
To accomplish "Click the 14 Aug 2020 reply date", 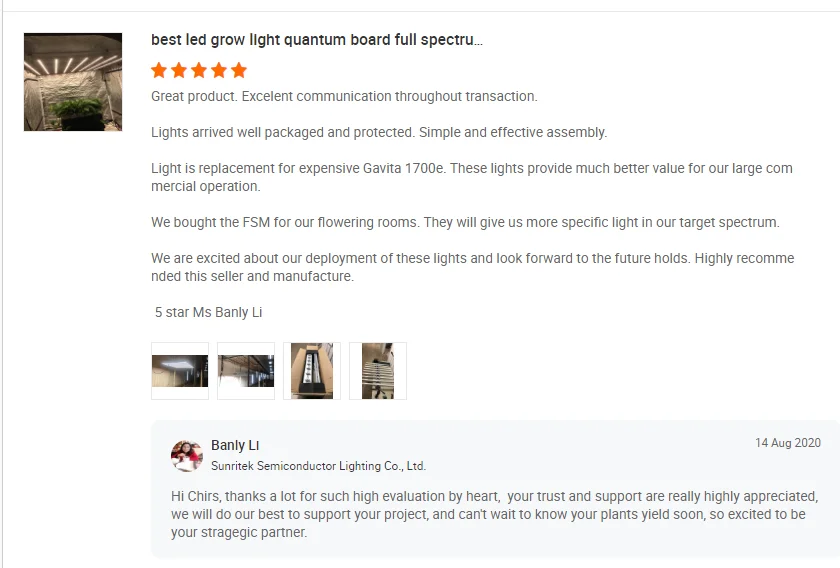I will [787, 443].
